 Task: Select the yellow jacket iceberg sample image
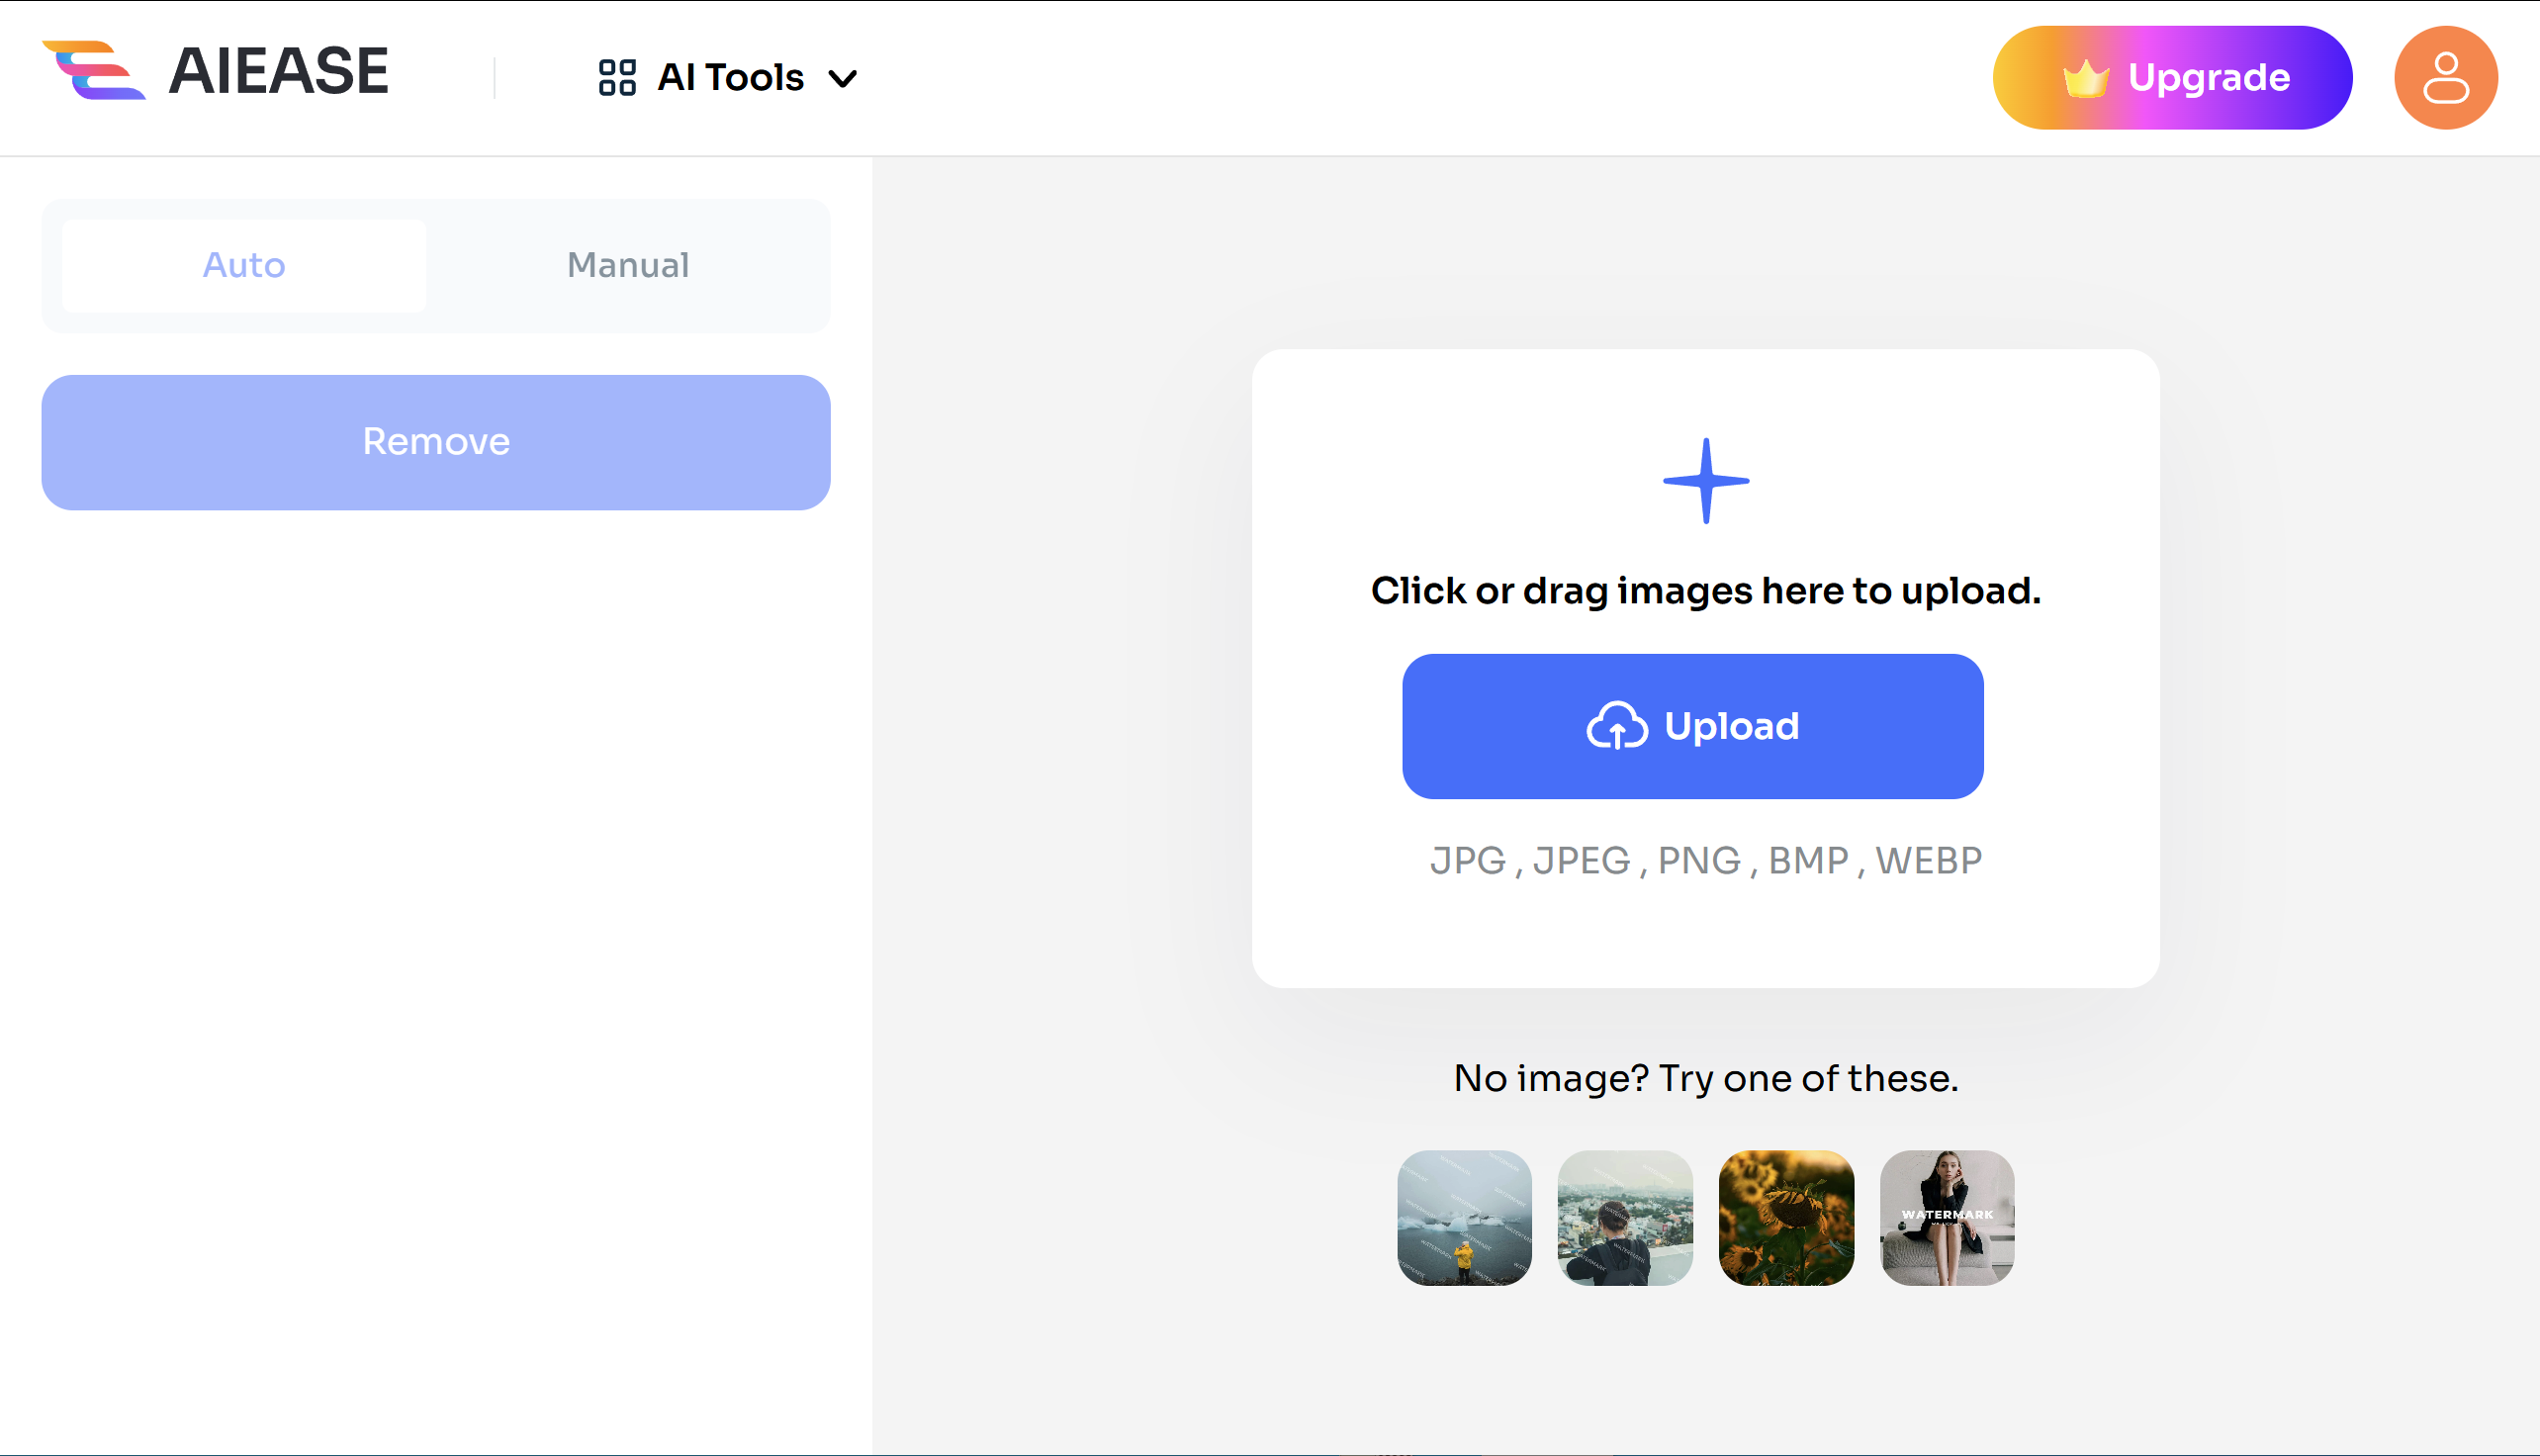[1464, 1218]
